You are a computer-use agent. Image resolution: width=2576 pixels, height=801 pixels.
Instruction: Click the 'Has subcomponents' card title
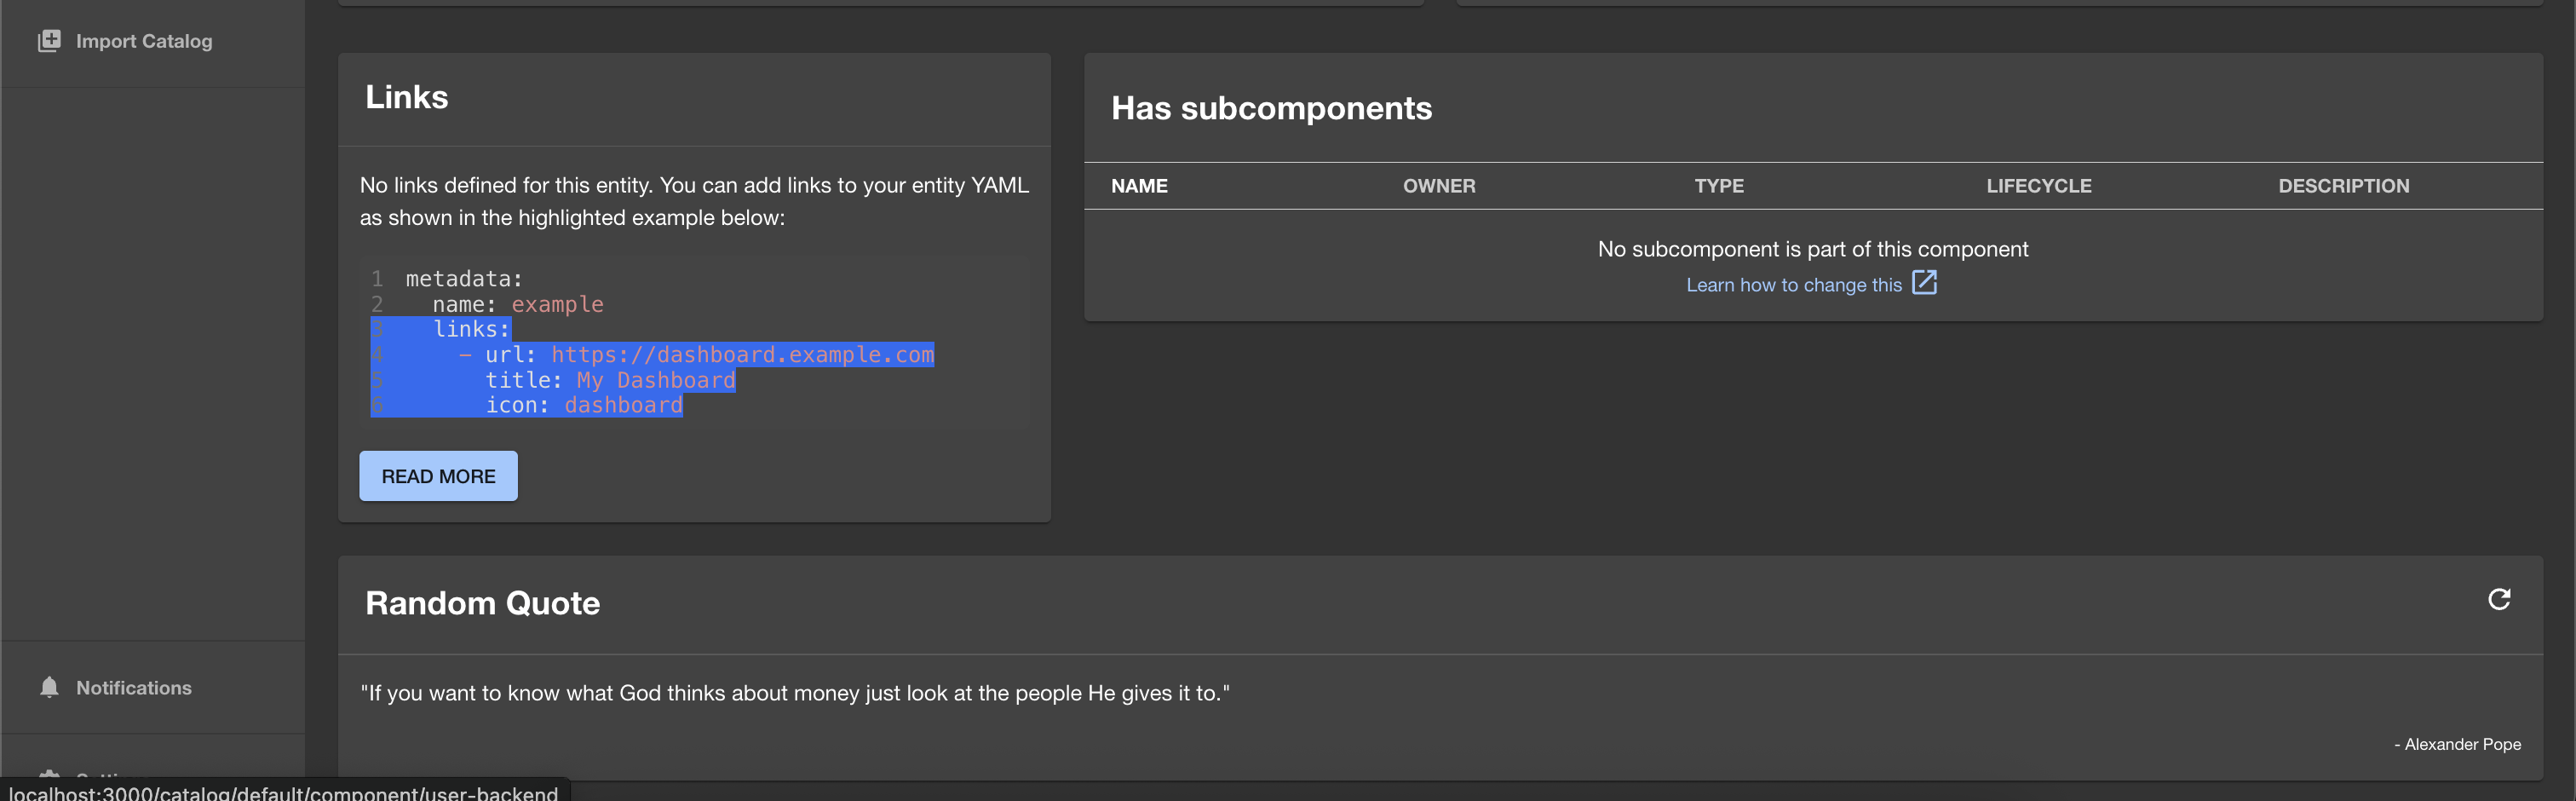(x=1271, y=108)
